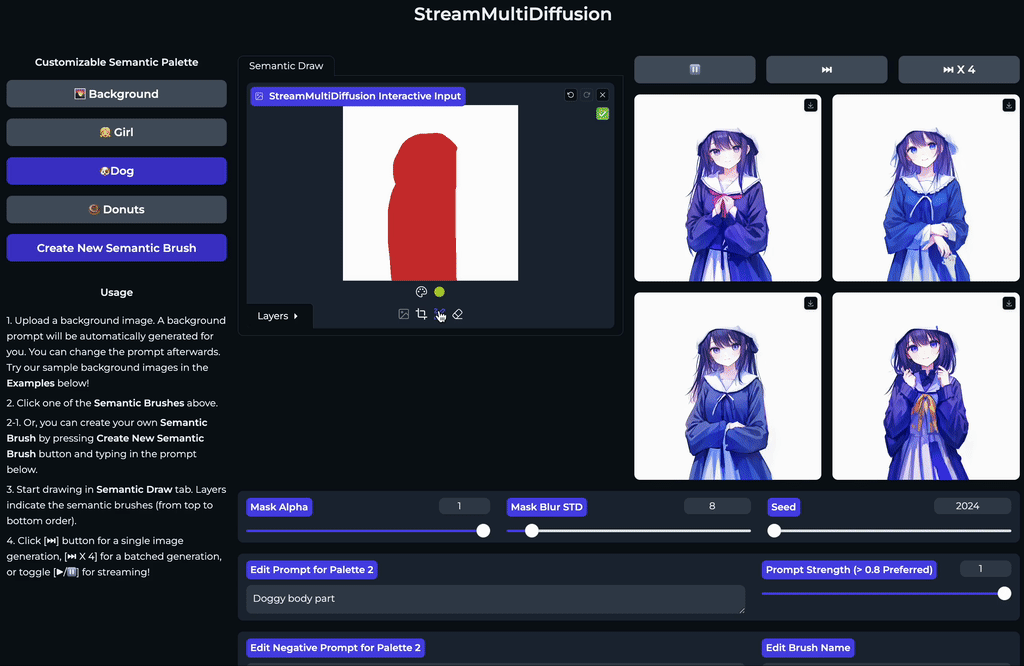
Task: Download the first output image on the top row
Action: [x=810, y=105]
